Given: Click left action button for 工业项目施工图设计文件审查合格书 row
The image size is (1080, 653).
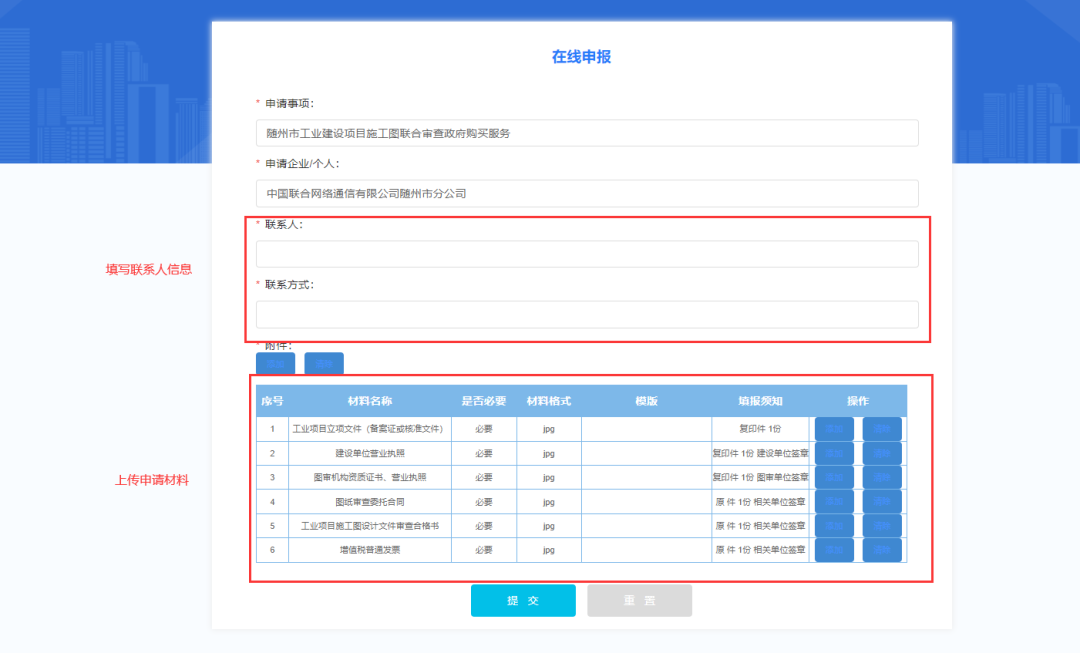Looking at the screenshot, I should (x=834, y=525).
